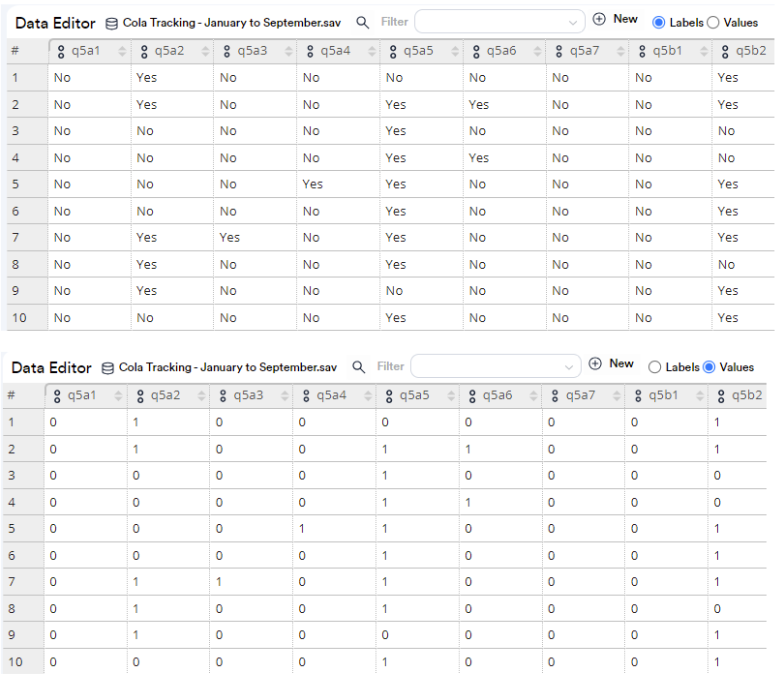
Task: Open the Filter dropdown in the top editor
Action: pos(500,22)
